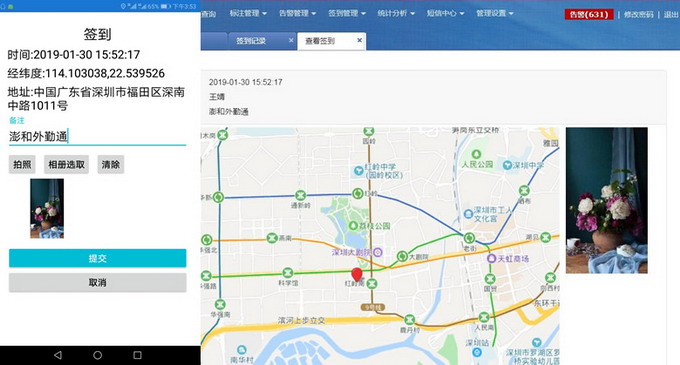Screen dimensions: 680x365
Task: Click the 天虹商场 purple marker icon
Action: pos(491,259)
